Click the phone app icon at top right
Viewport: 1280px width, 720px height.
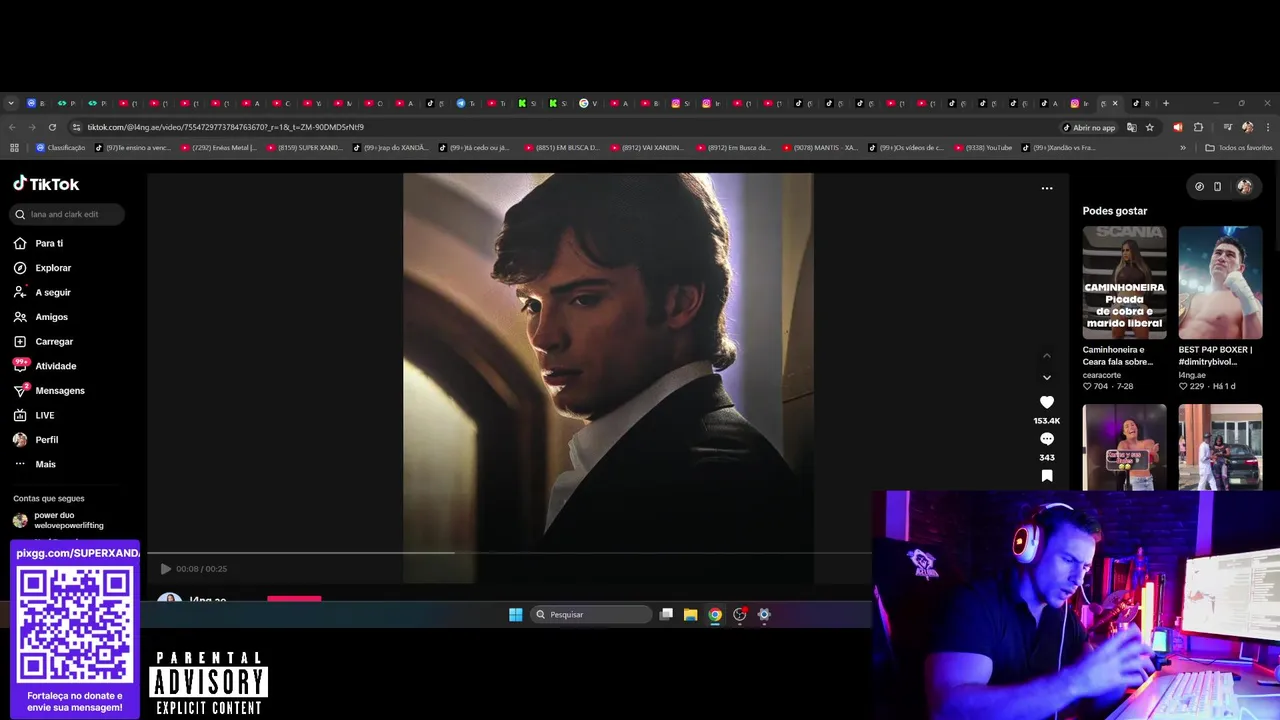tap(1217, 186)
